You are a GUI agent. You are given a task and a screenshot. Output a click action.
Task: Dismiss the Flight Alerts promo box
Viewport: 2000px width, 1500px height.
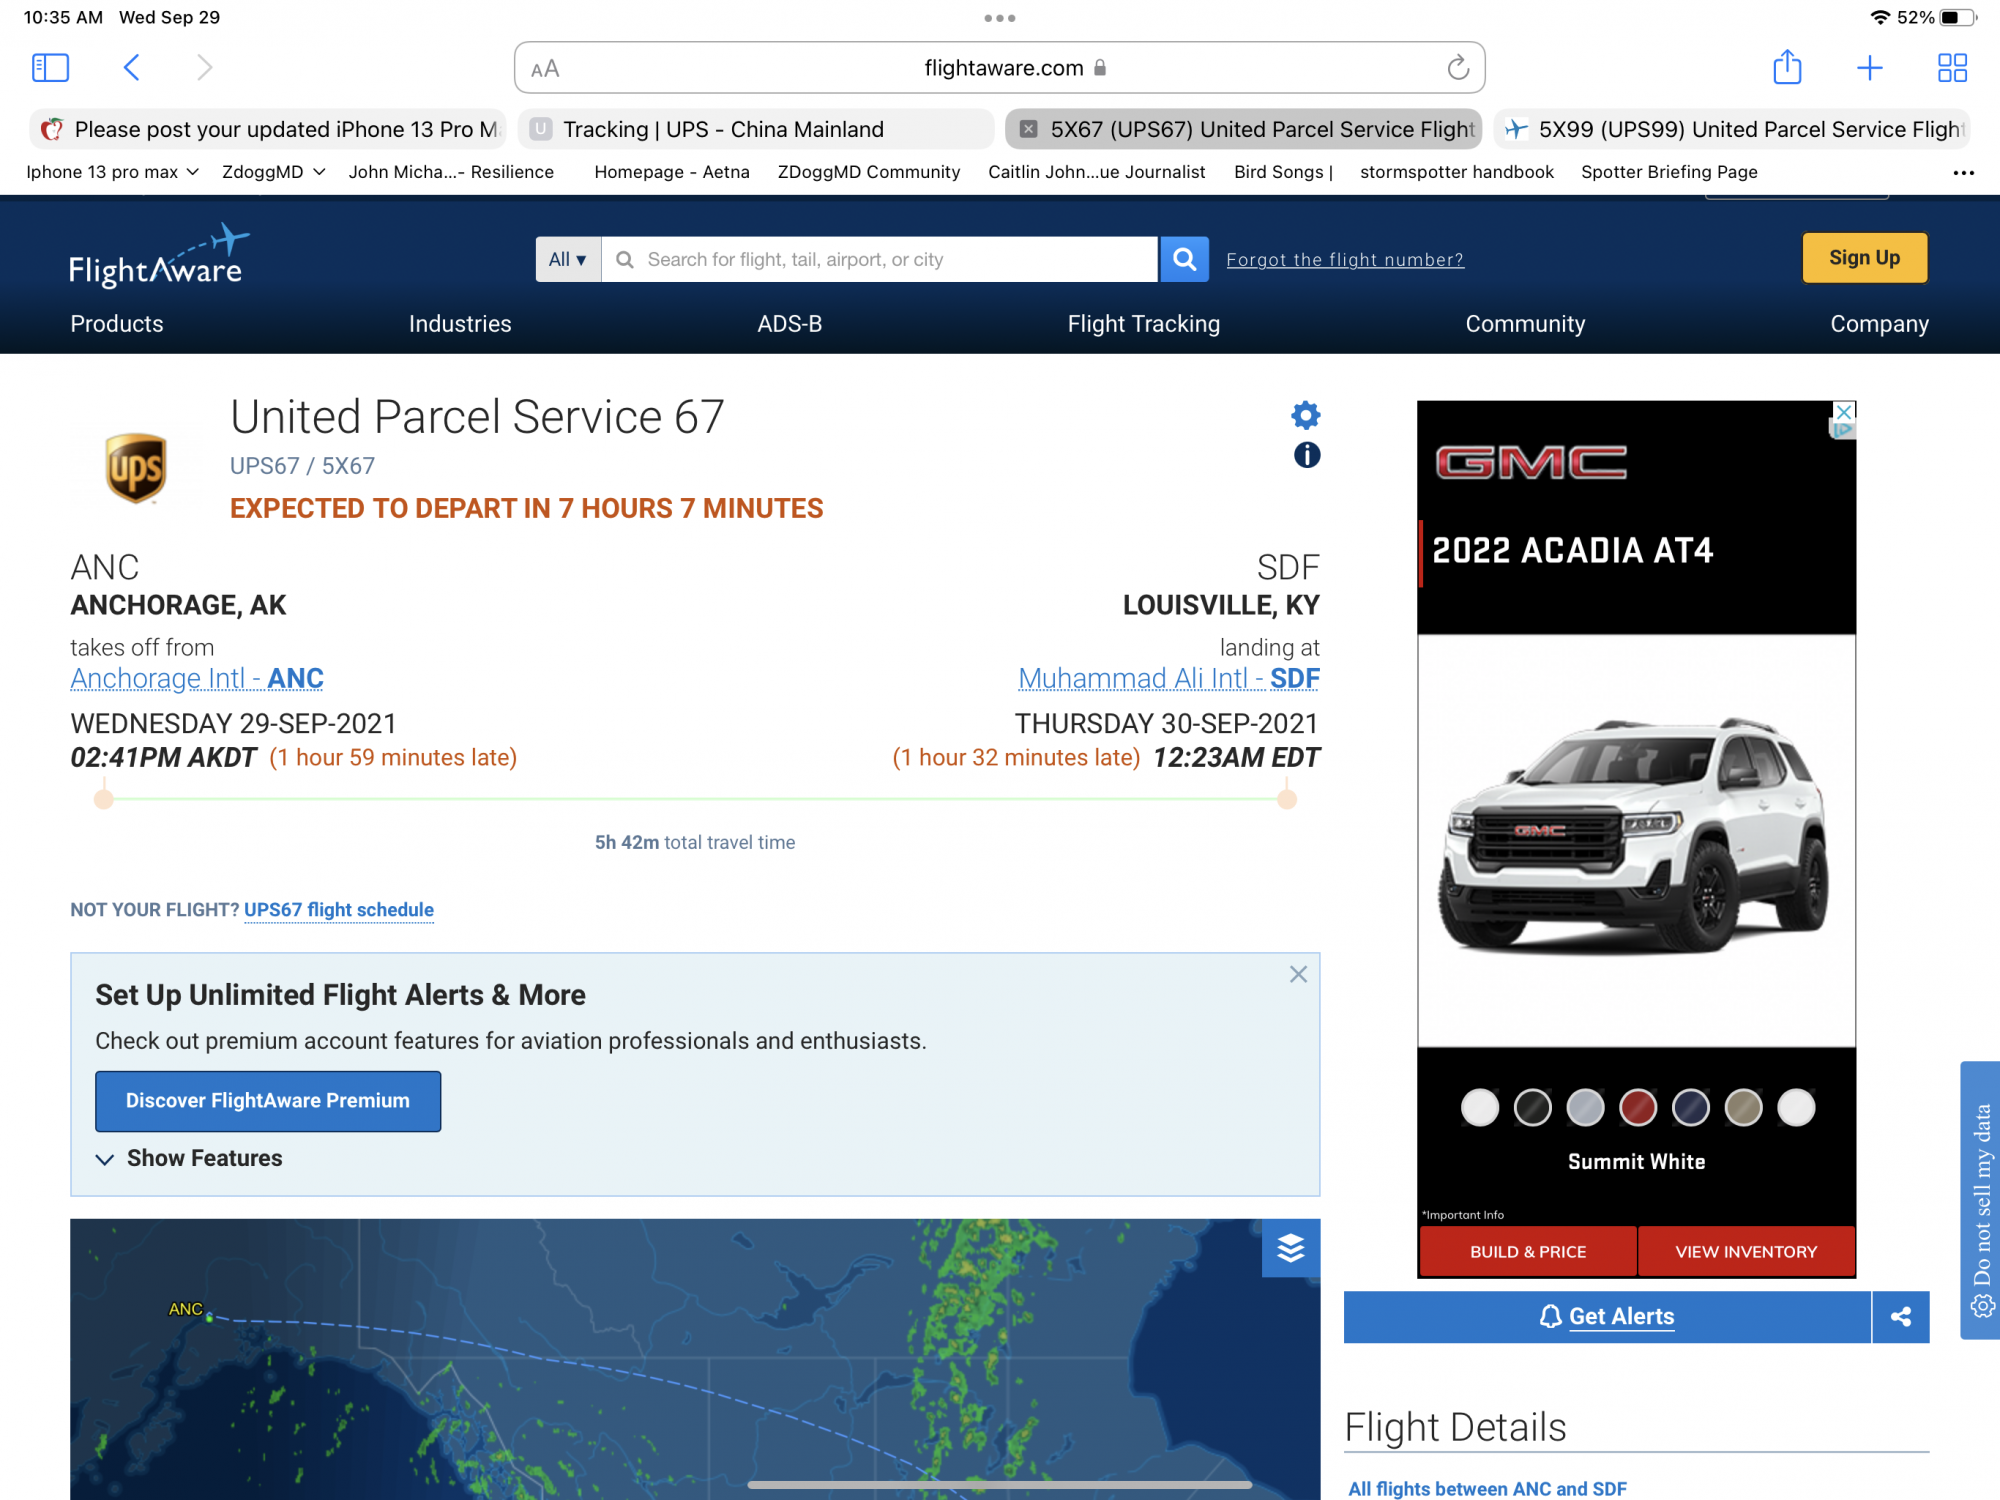tap(1298, 974)
